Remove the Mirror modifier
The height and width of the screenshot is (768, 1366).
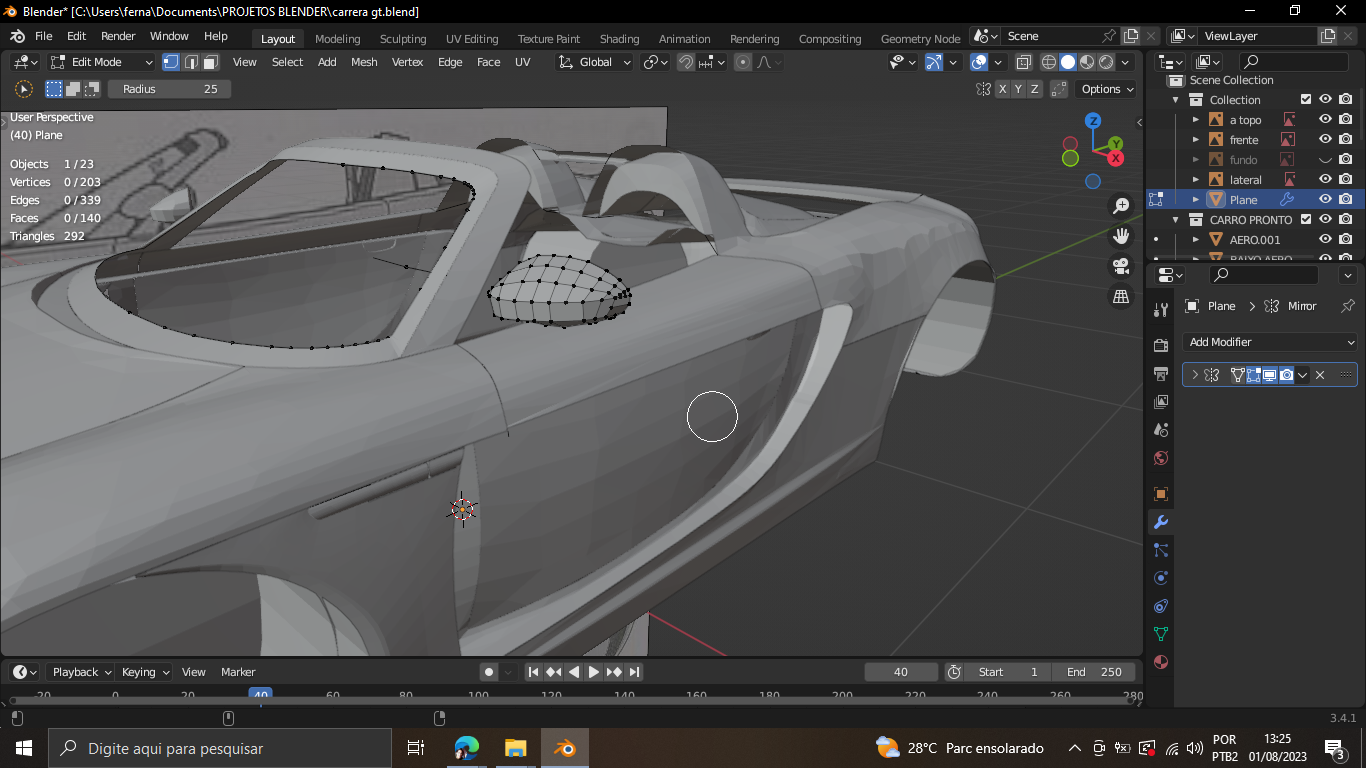coord(1320,375)
